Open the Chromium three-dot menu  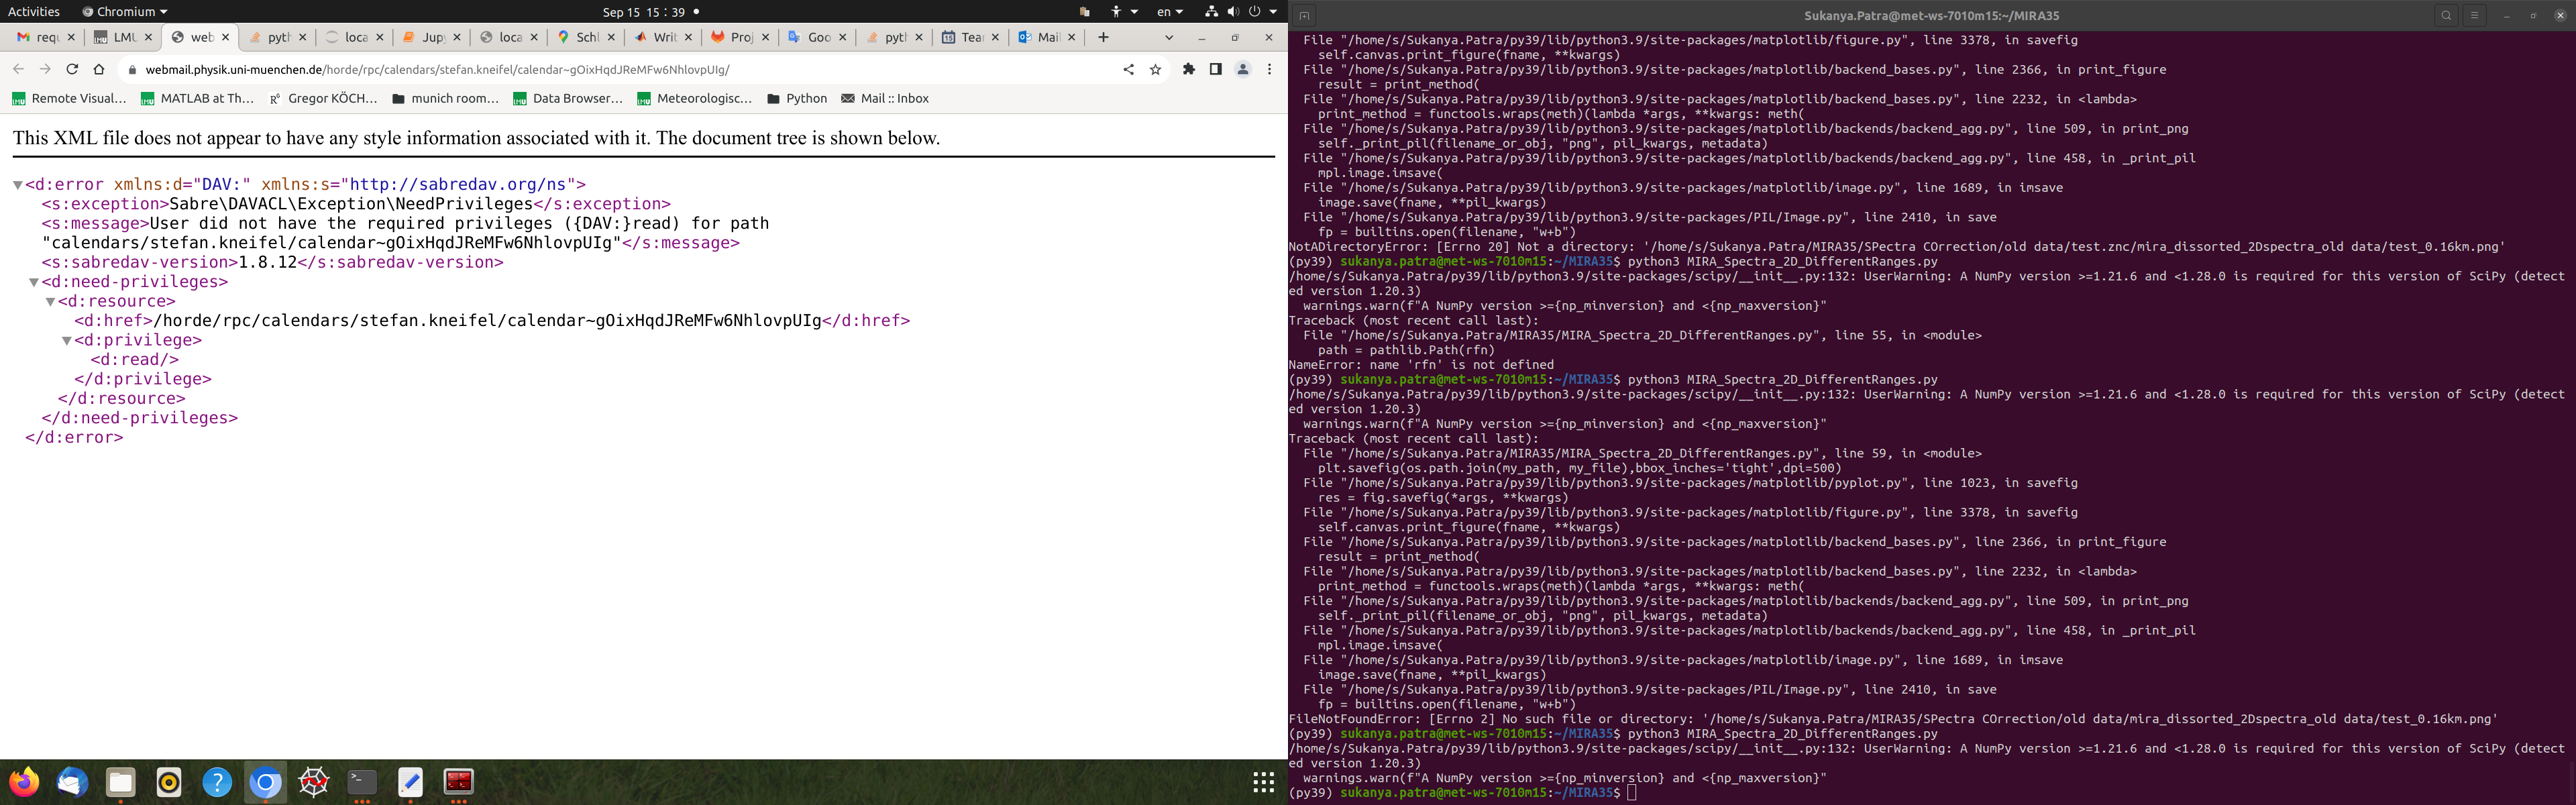1269,69
